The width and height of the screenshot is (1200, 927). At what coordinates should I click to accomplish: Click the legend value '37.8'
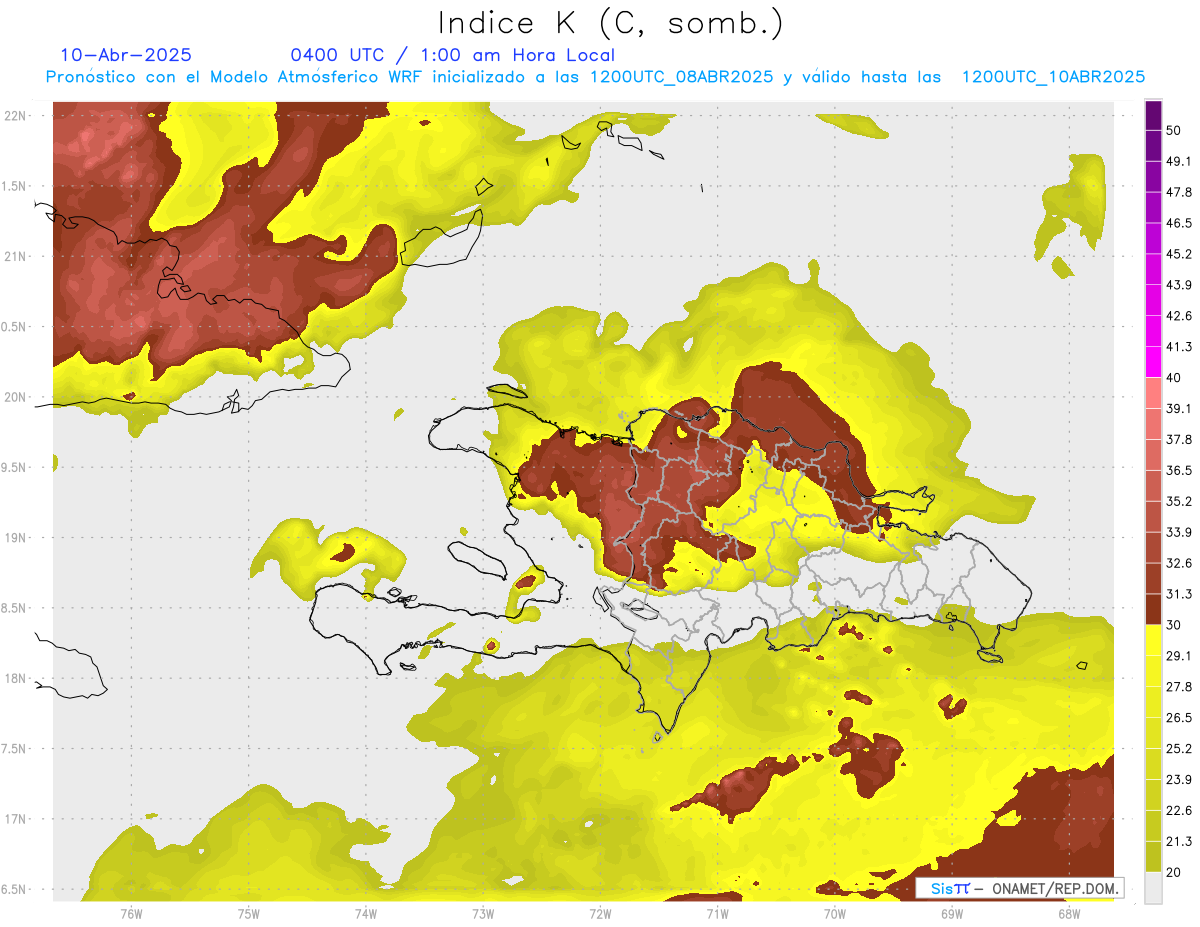point(1180,440)
